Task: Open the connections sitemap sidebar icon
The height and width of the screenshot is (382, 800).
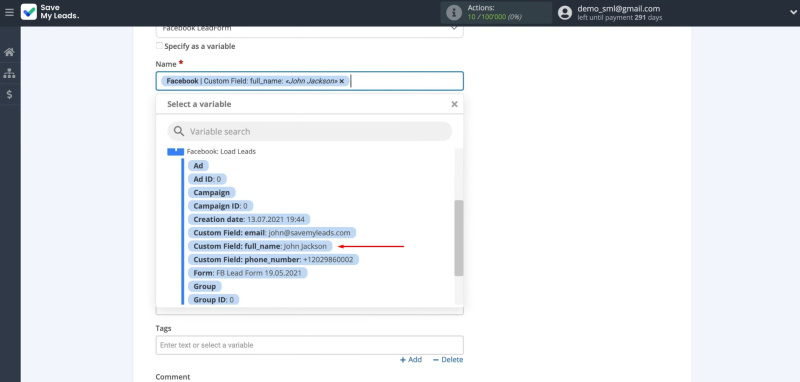Action: (x=9, y=73)
